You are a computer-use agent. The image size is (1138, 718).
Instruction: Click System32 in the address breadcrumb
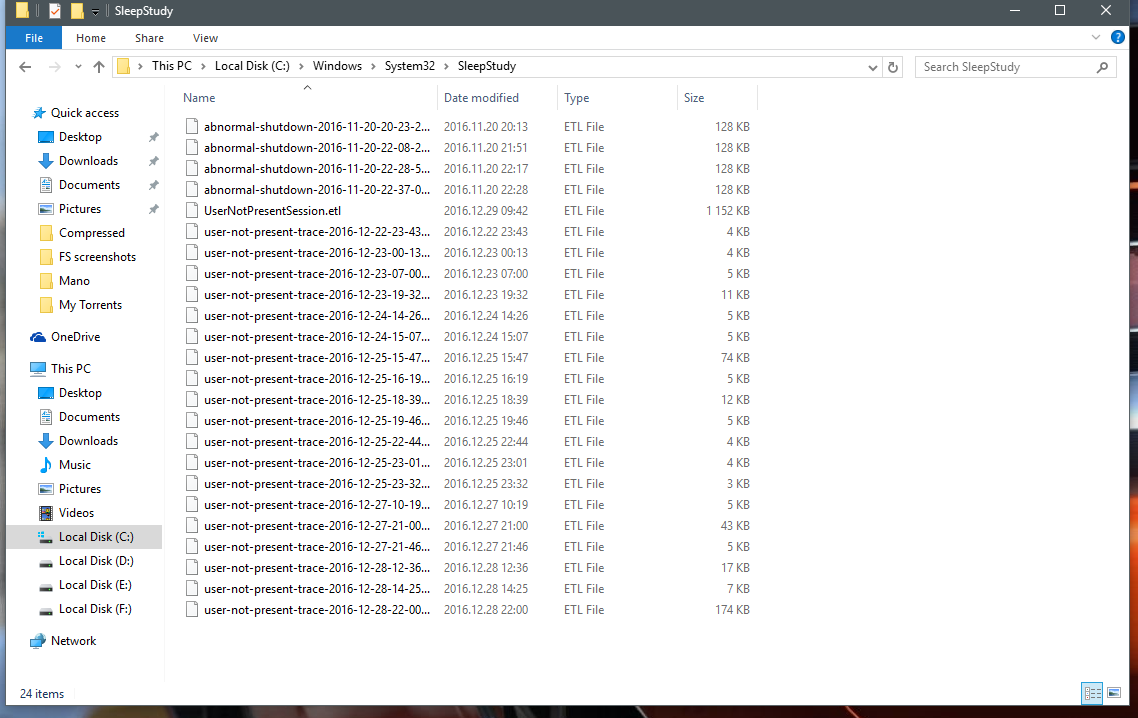click(409, 66)
